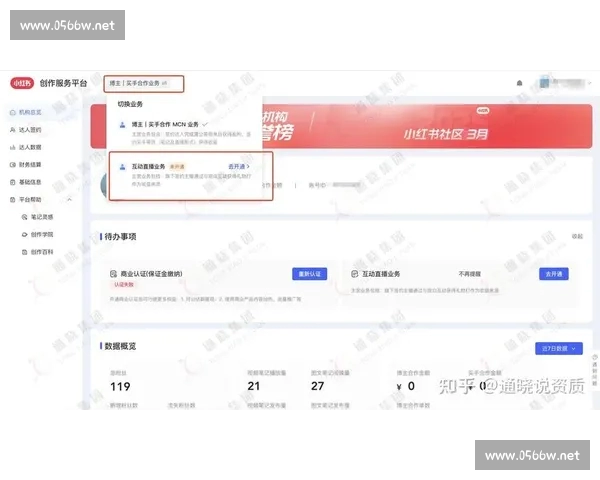
Task: Click the 去开通 link in dropdown
Action: (239, 167)
